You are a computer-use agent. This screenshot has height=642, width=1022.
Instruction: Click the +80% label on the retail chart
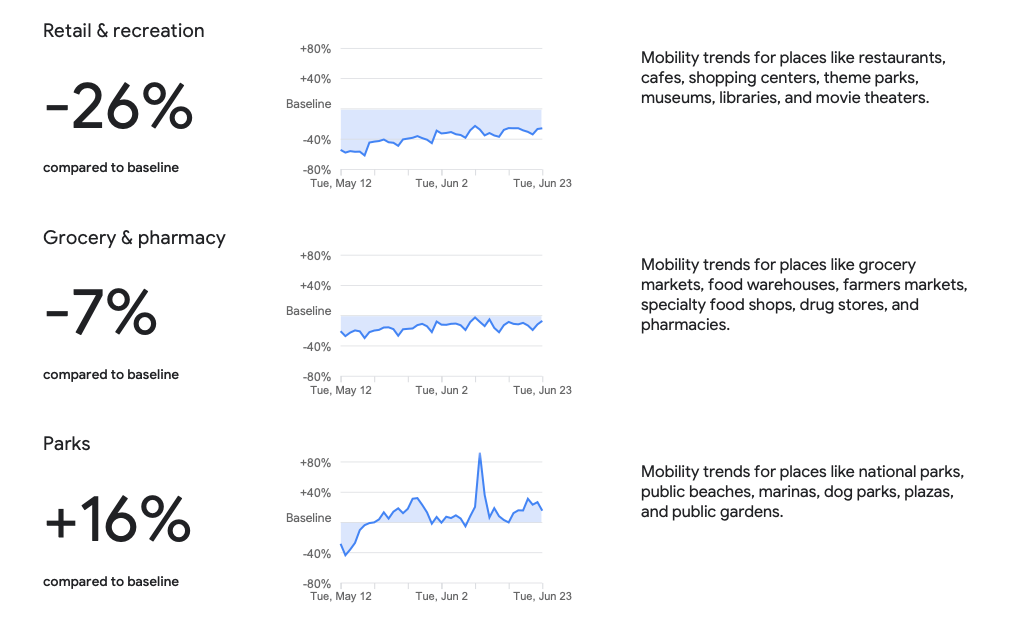pyautogui.click(x=315, y=49)
